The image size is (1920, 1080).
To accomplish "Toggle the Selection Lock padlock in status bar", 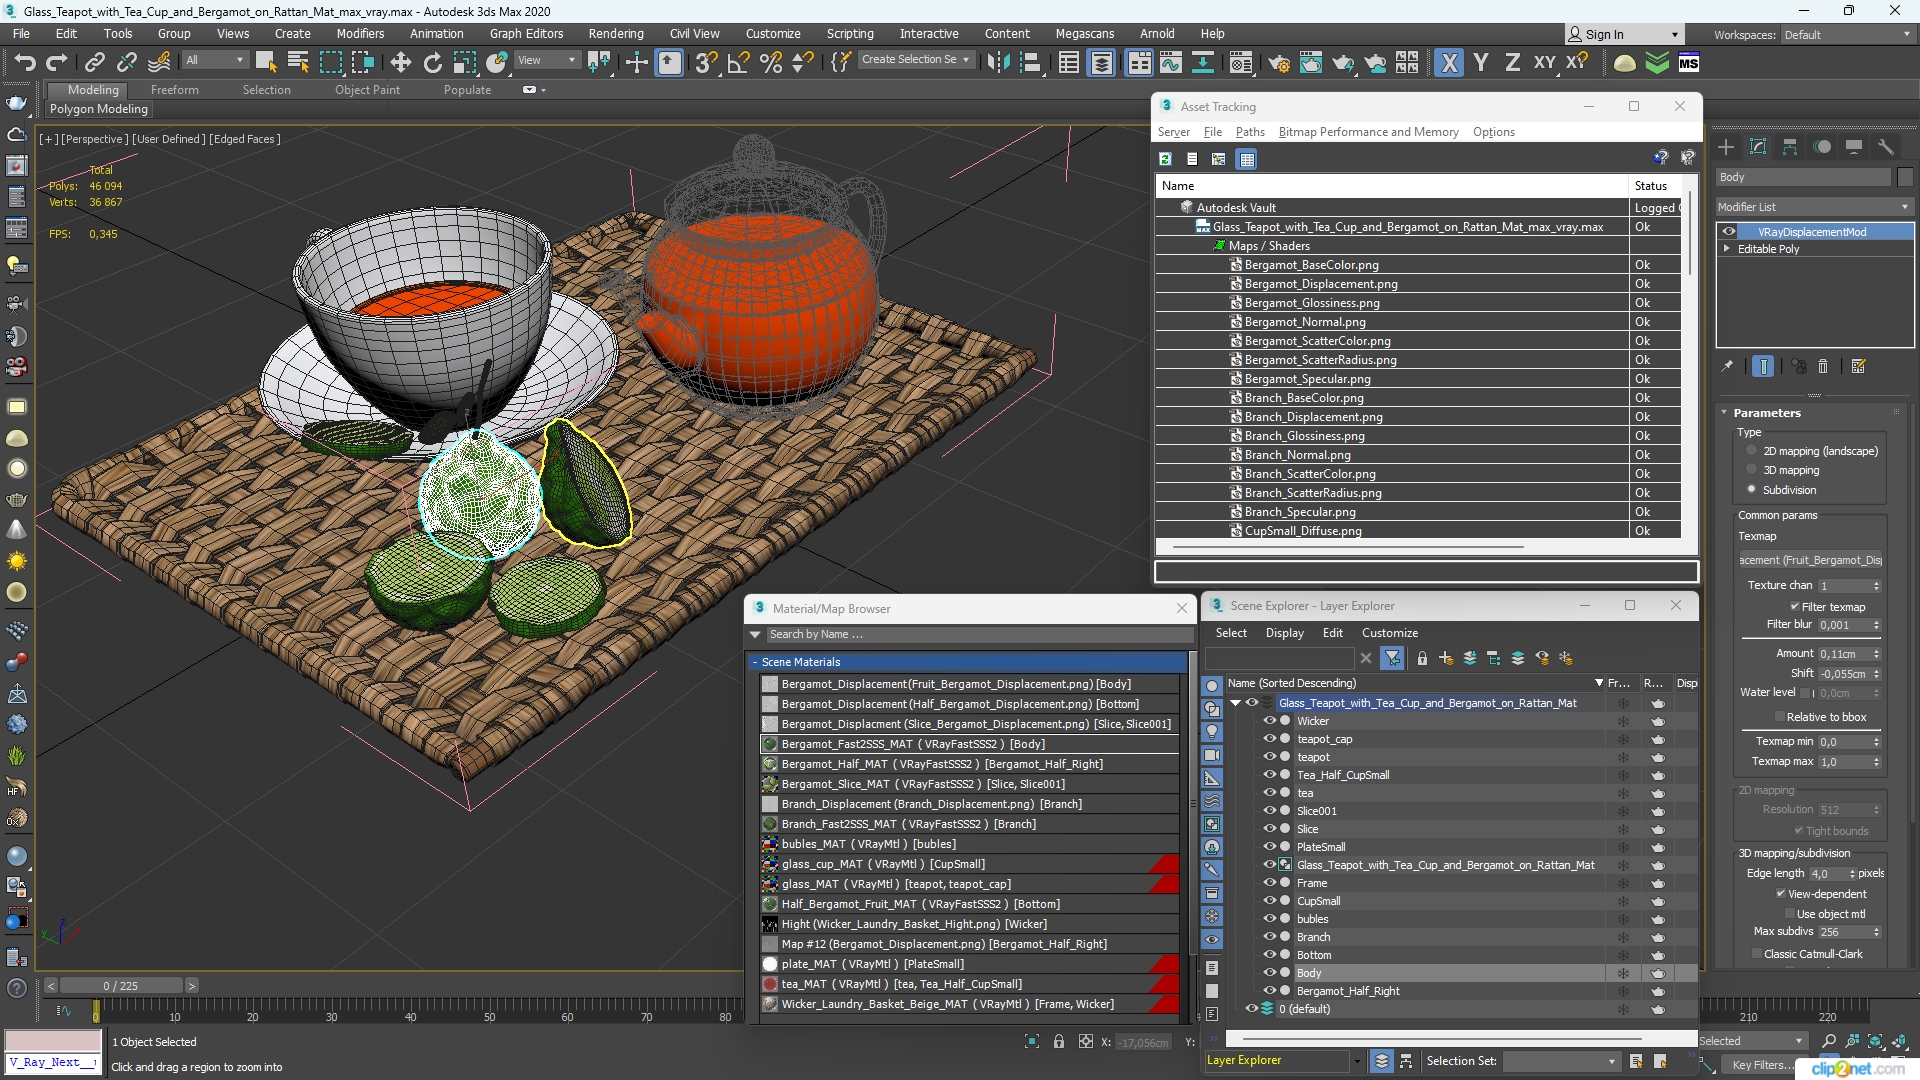I will pyautogui.click(x=1059, y=1042).
